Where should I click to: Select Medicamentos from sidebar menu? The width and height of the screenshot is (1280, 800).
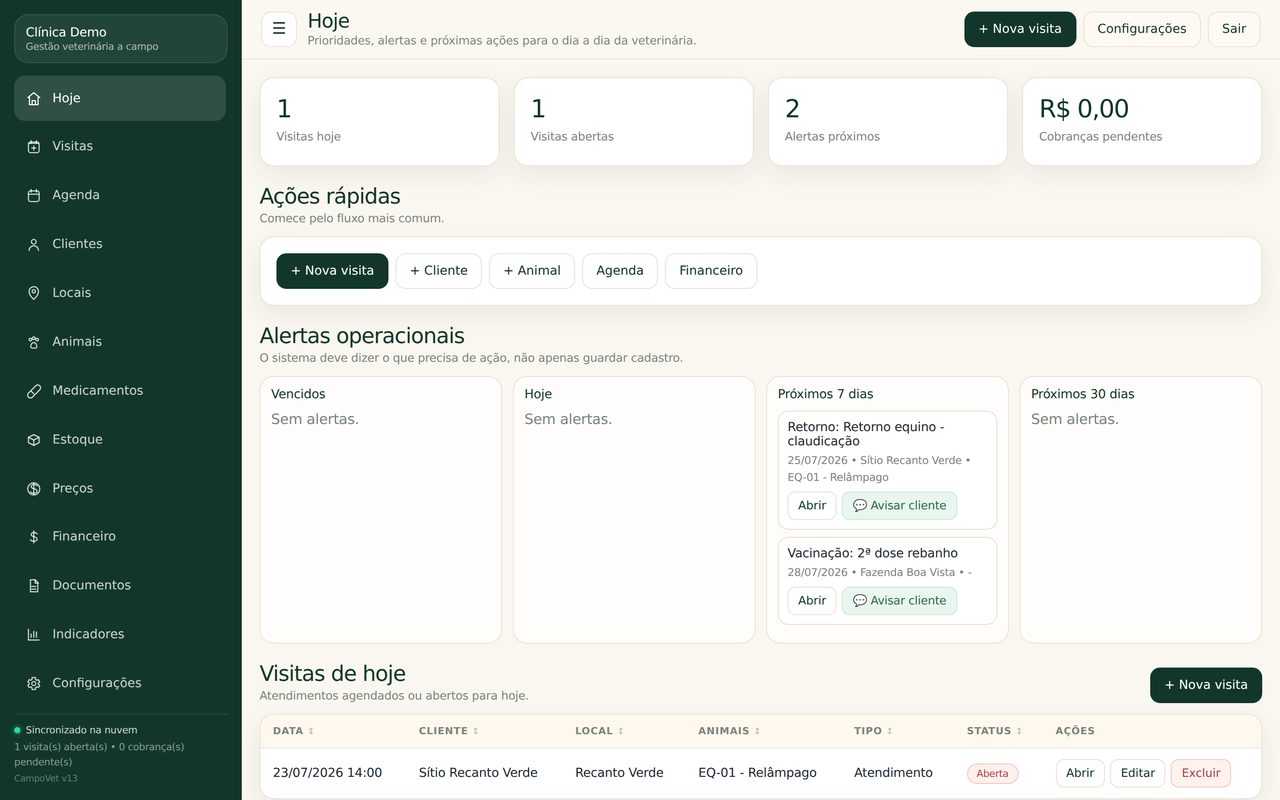point(120,391)
